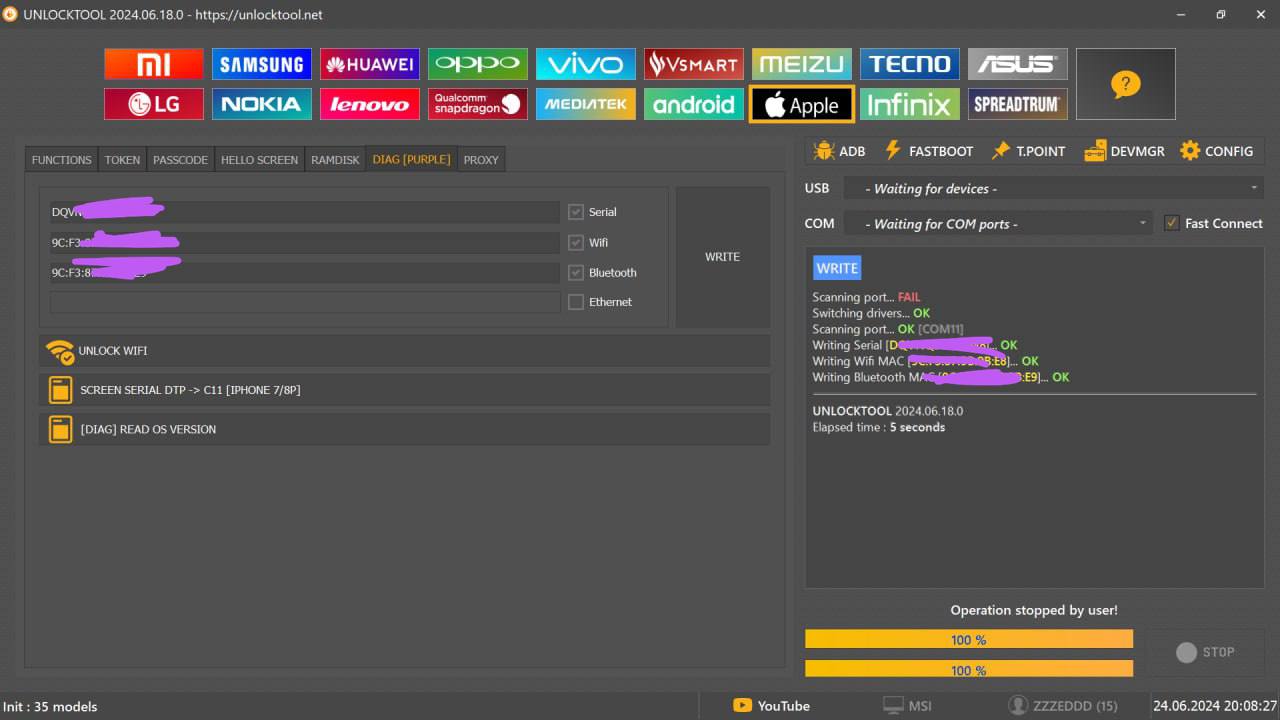Viewport: 1280px width, 720px height.
Task: Choose the Qualcomm Snapdragon tile
Action: (478, 104)
